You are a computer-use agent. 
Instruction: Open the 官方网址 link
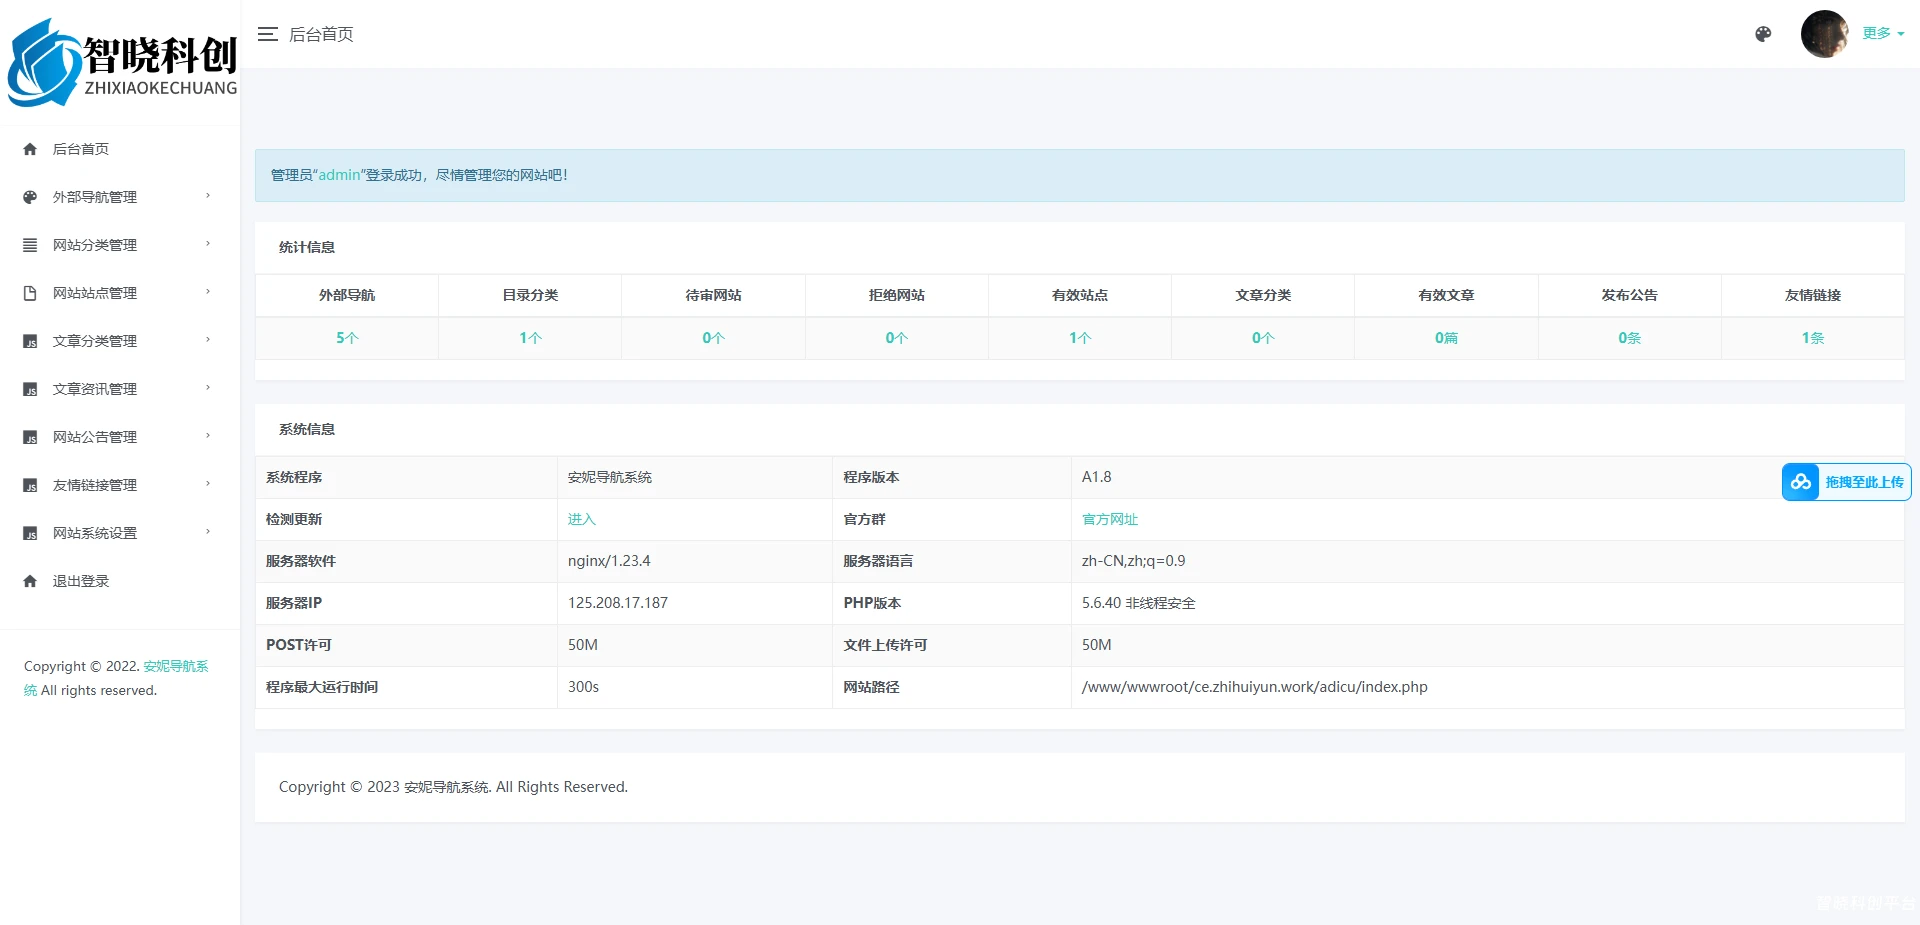1109,519
